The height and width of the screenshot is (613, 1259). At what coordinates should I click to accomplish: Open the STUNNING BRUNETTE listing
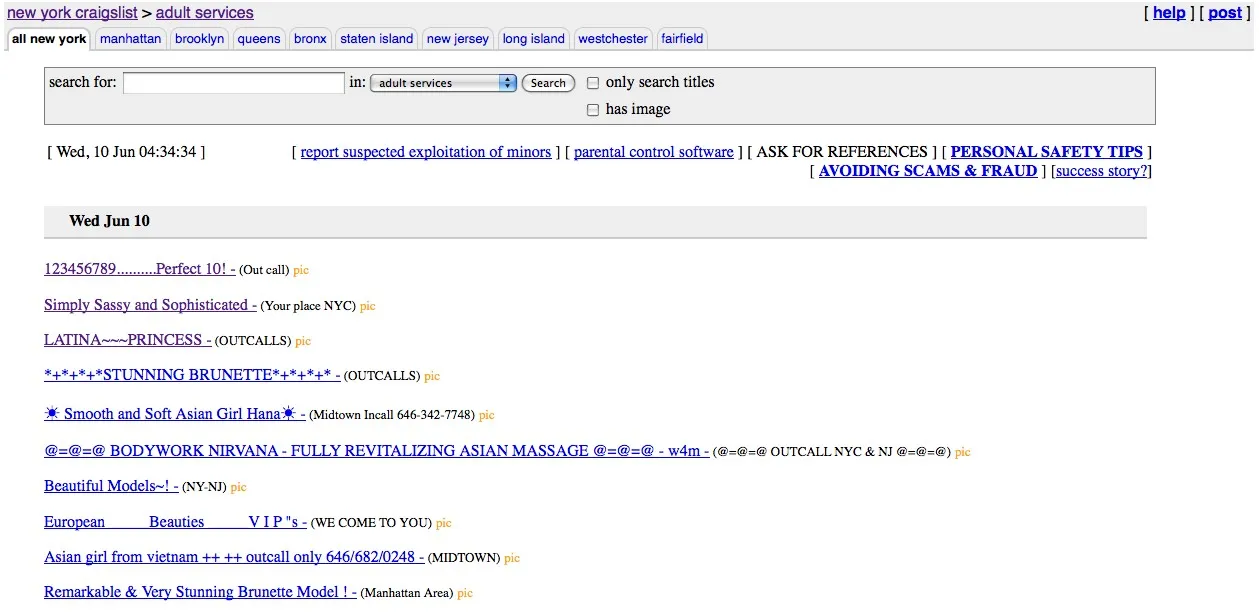192,375
